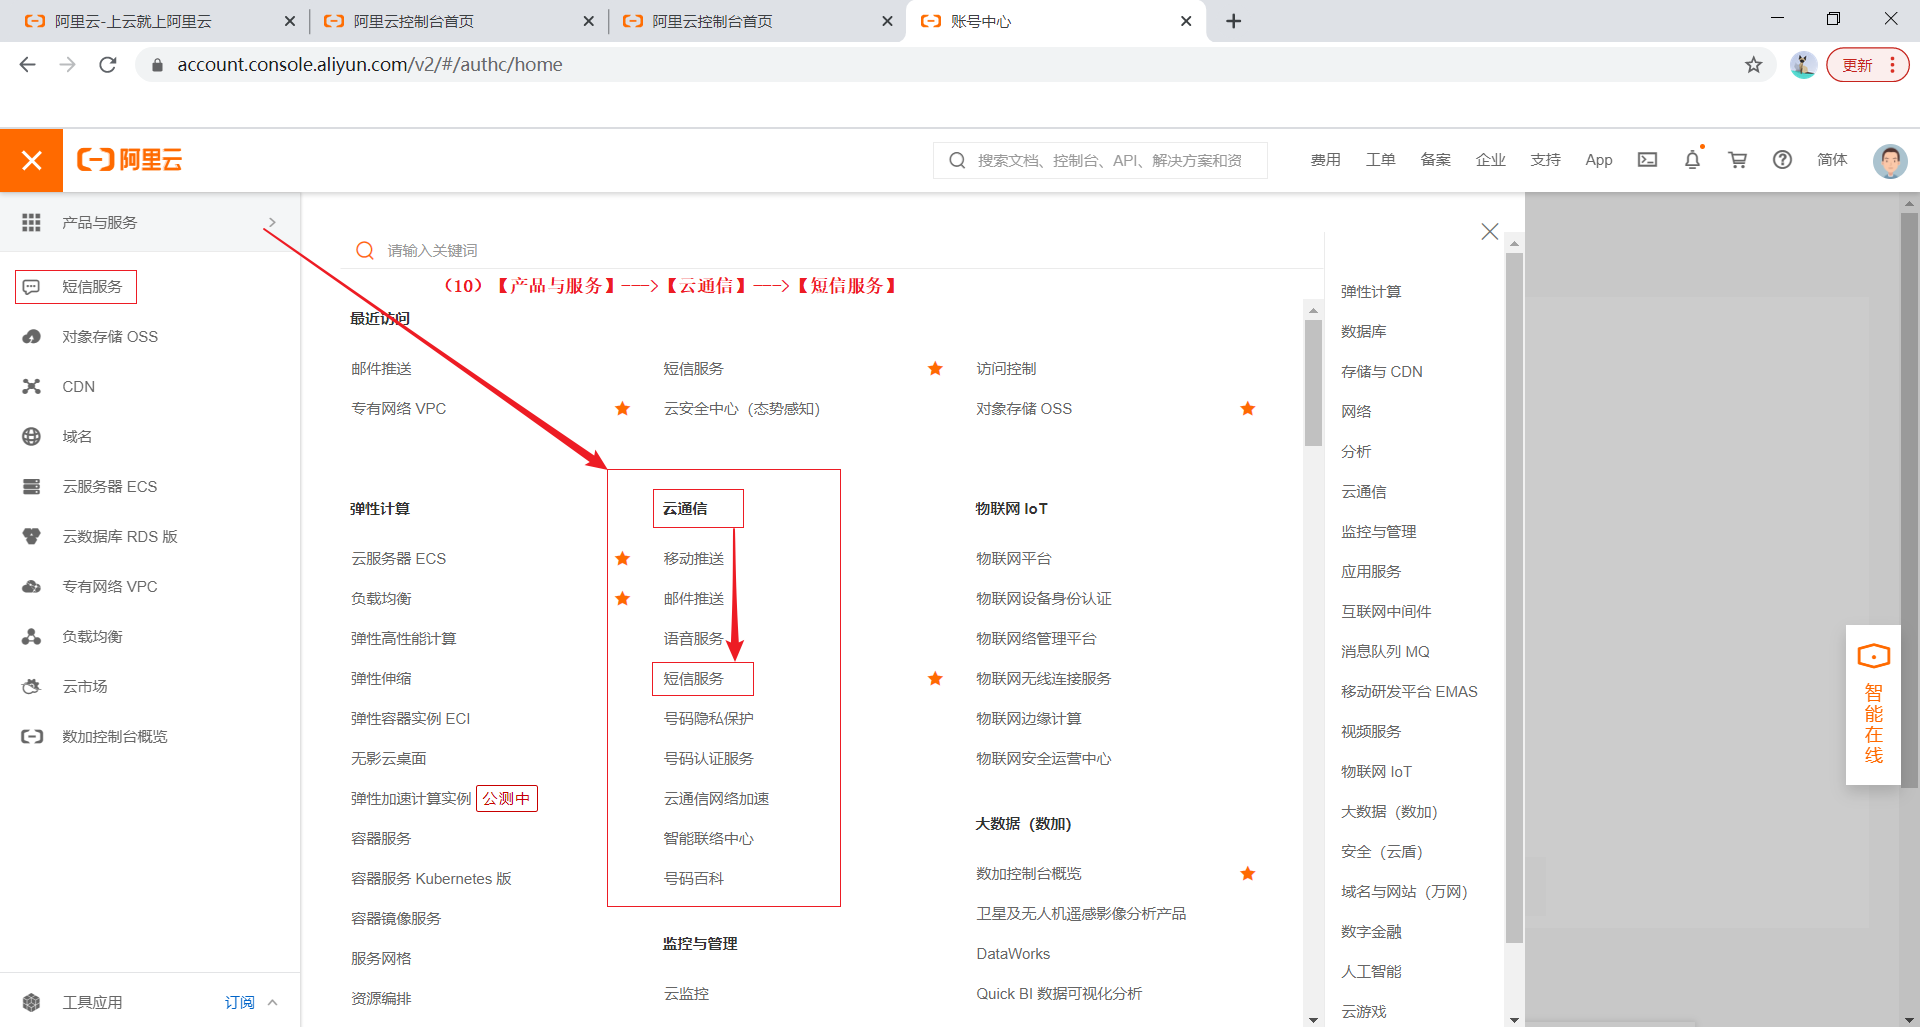Click product list vertical scrollbar thumb
This screenshot has width=1920, height=1027.
point(1313,382)
